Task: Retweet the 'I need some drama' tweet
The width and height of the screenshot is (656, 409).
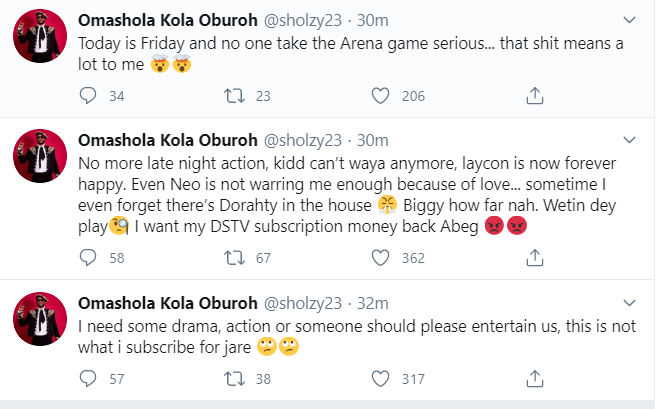Action: click(x=235, y=379)
